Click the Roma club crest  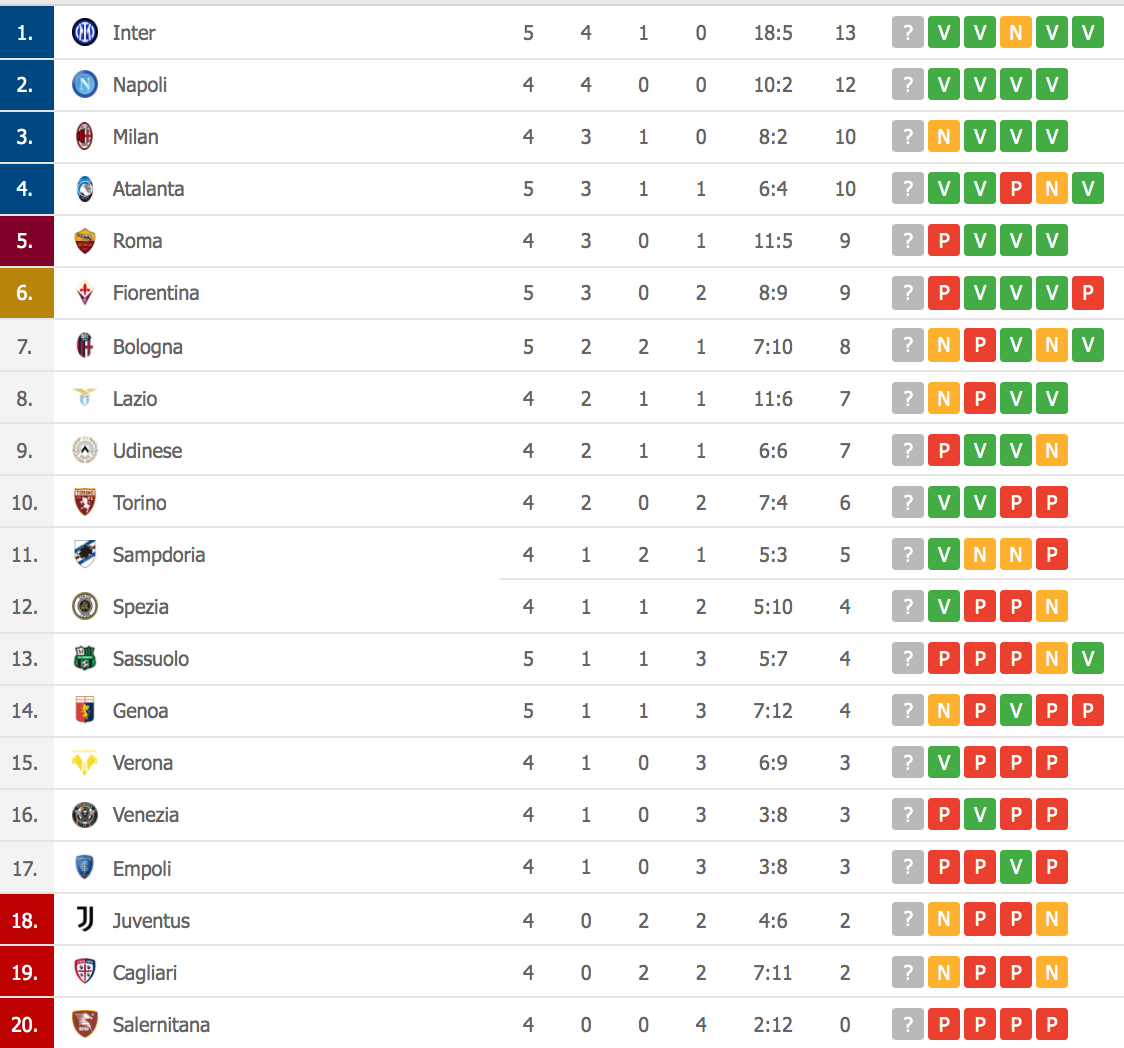pos(85,241)
